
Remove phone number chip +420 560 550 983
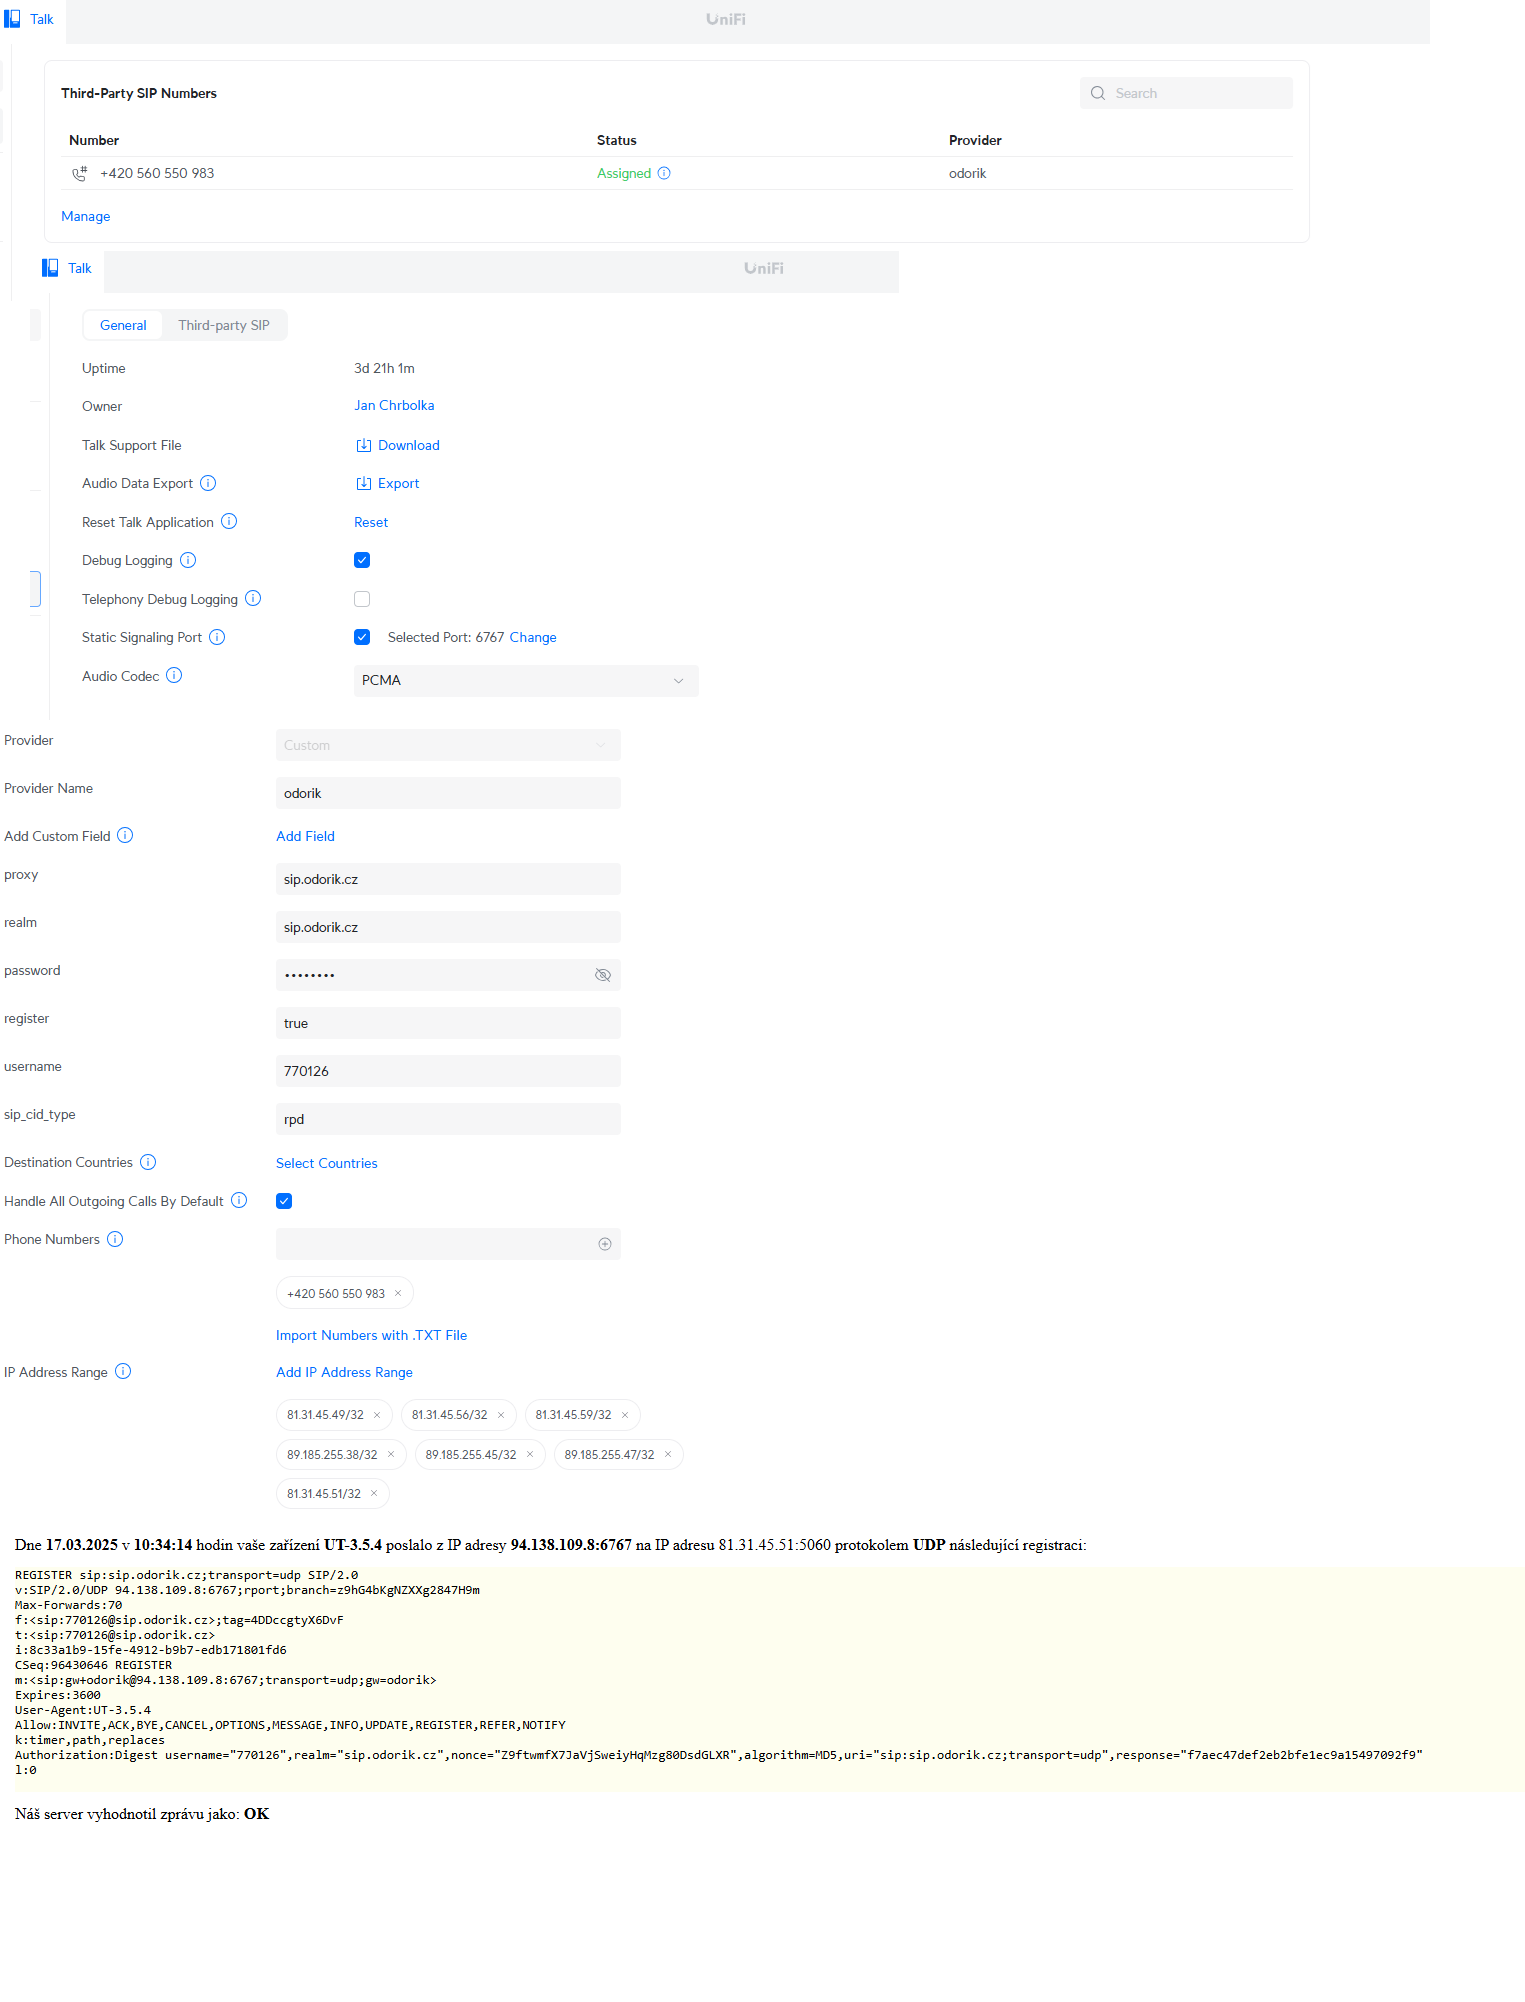[x=398, y=1293]
